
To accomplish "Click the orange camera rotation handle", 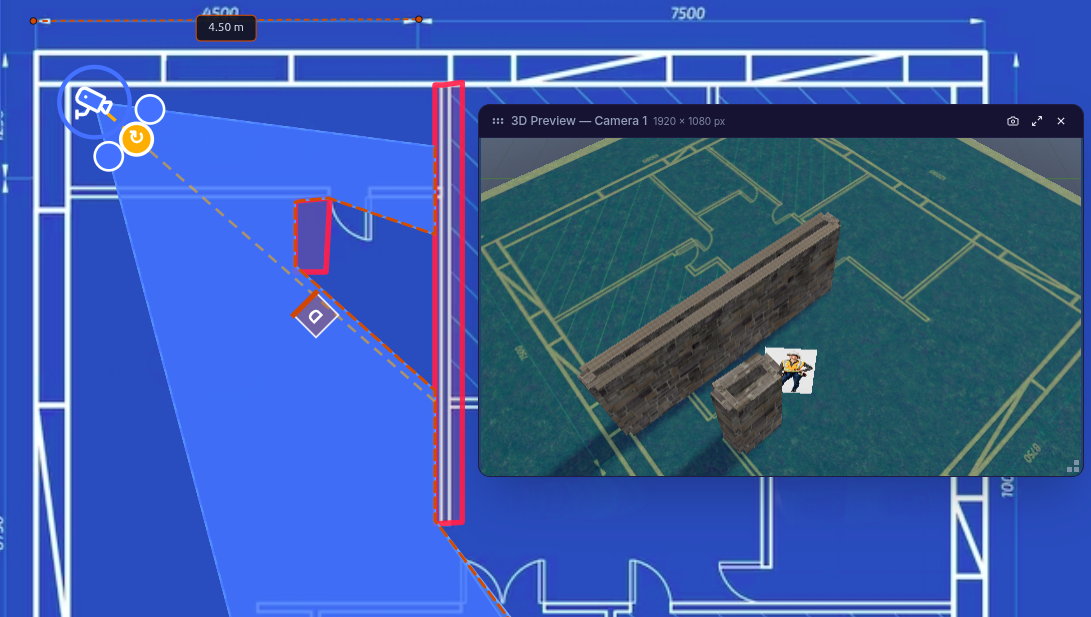I will (137, 138).
